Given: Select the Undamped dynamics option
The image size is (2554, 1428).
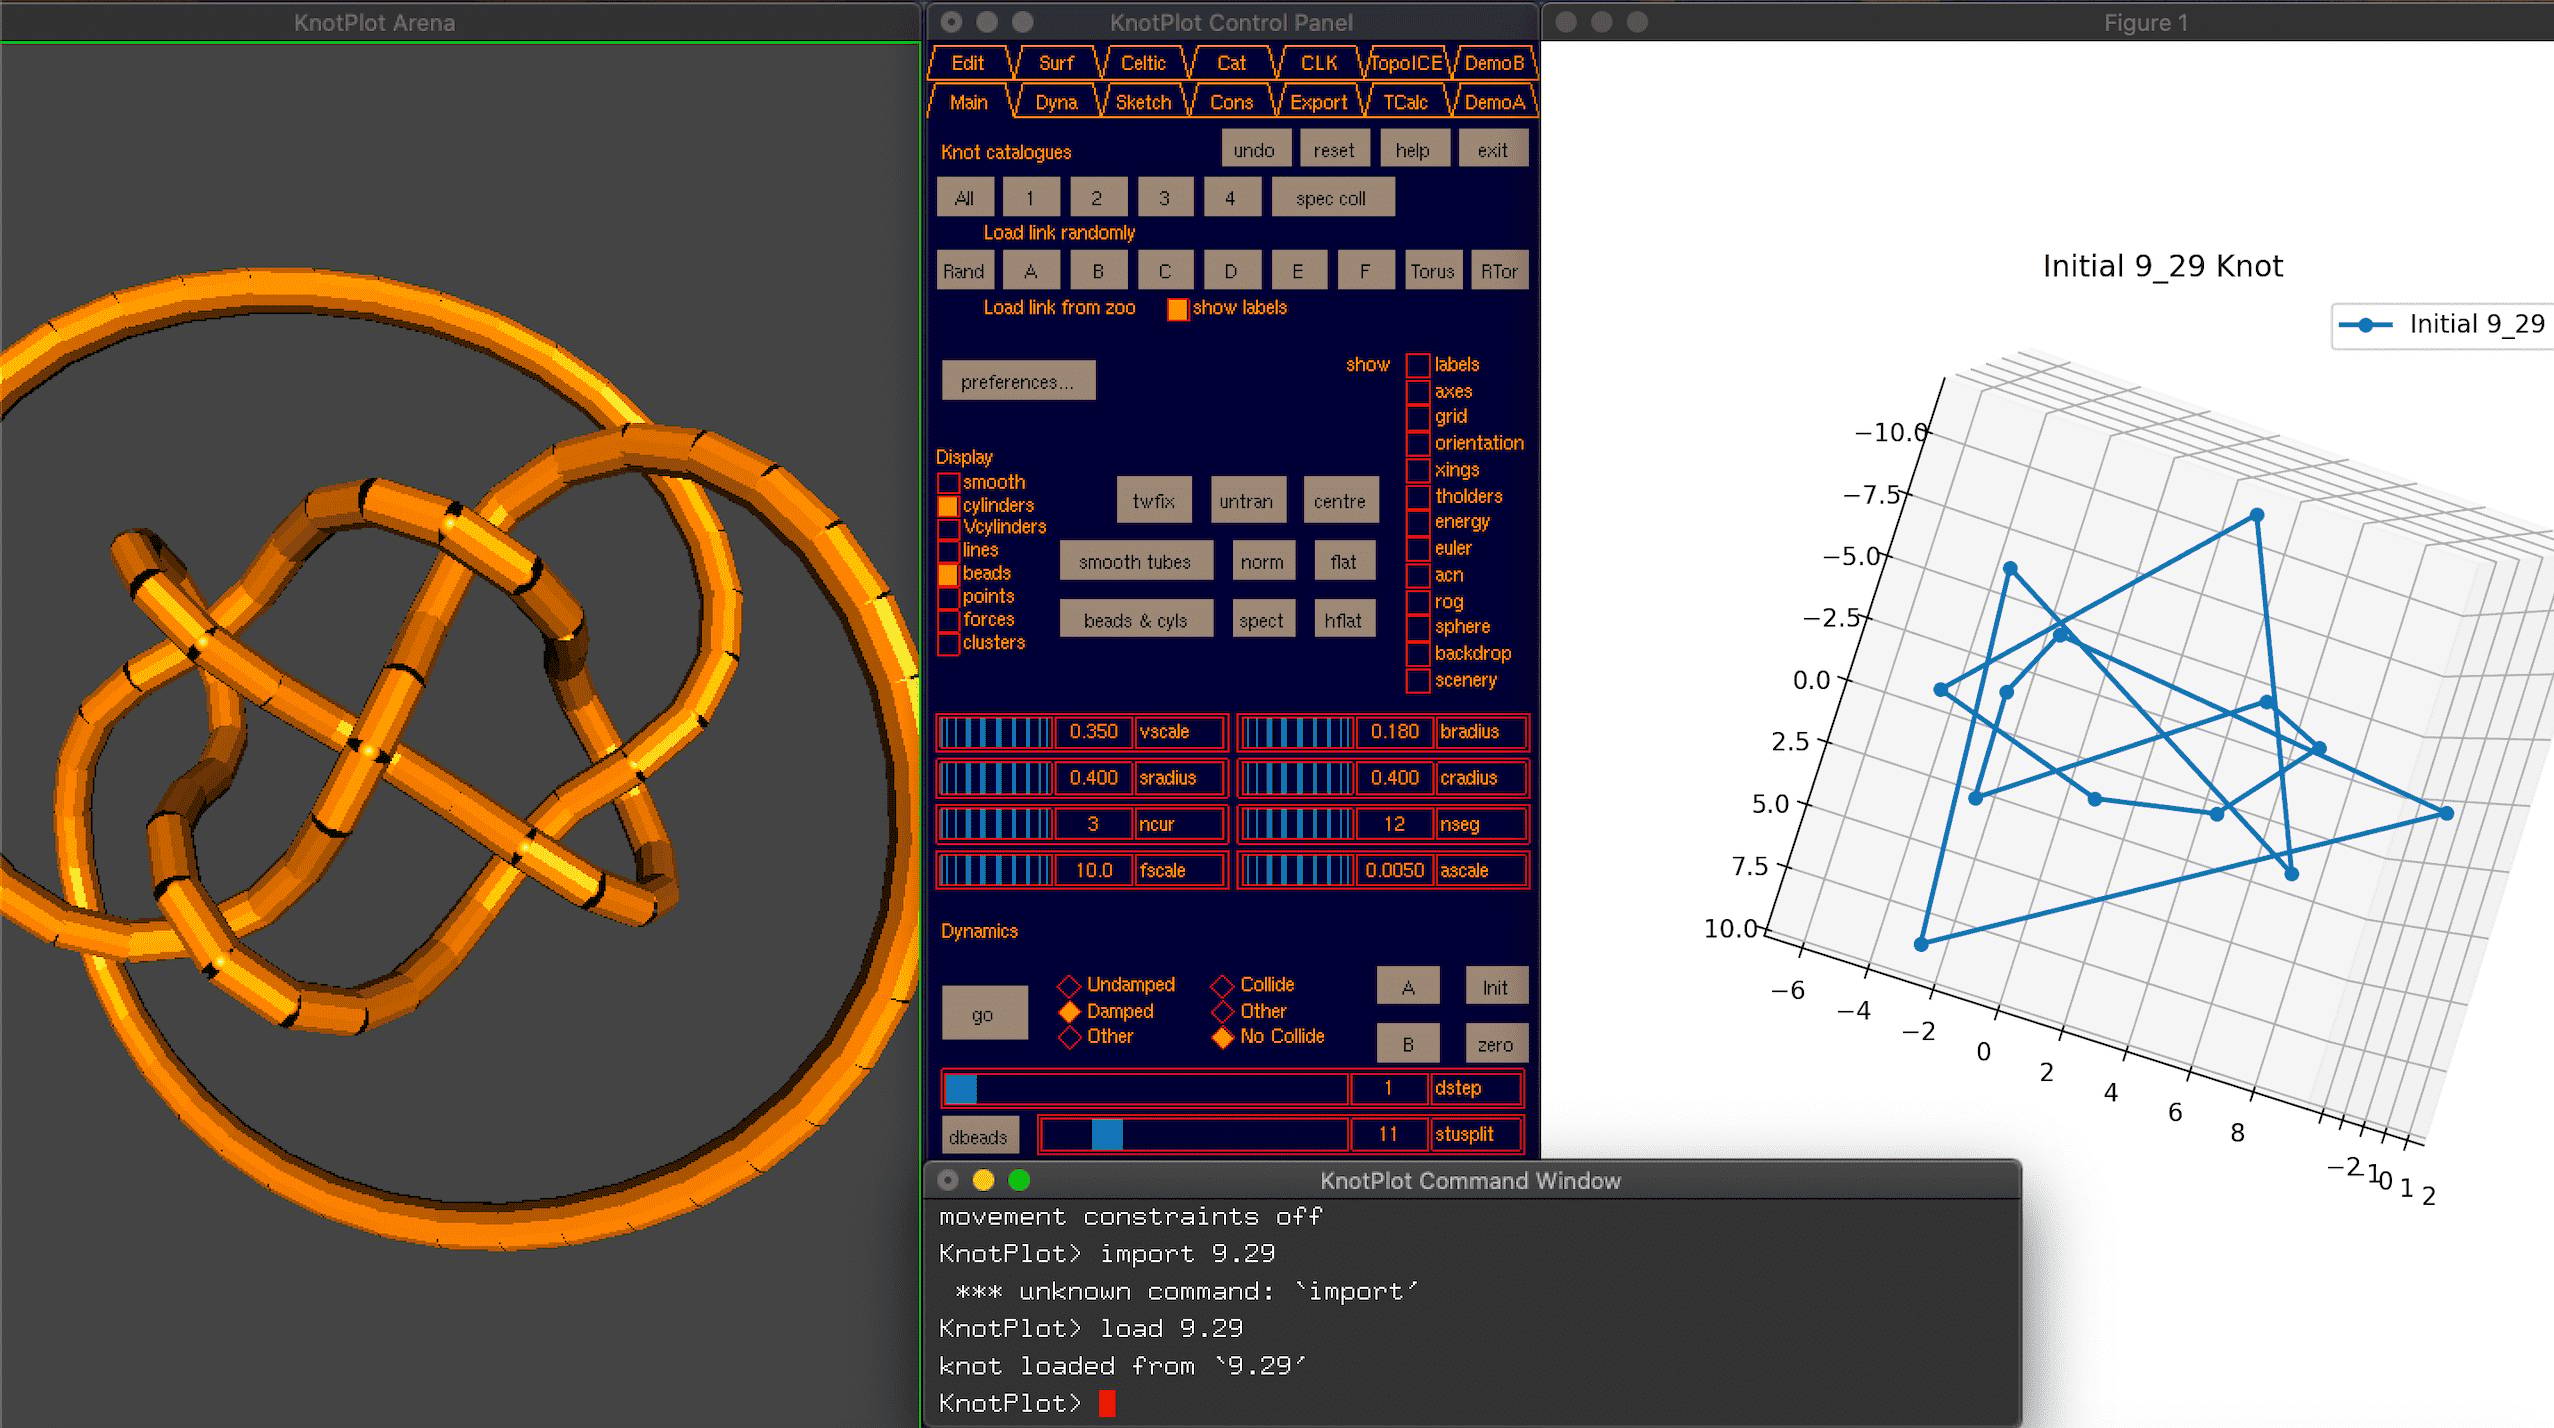Looking at the screenshot, I should click(1069, 985).
